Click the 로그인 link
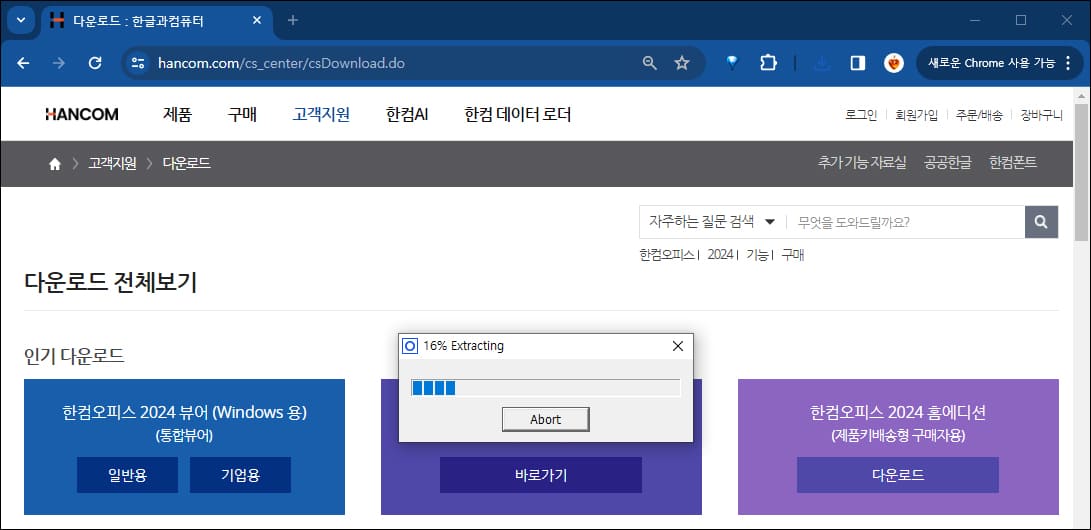Image resolution: width=1091 pixels, height=530 pixels. (861, 115)
